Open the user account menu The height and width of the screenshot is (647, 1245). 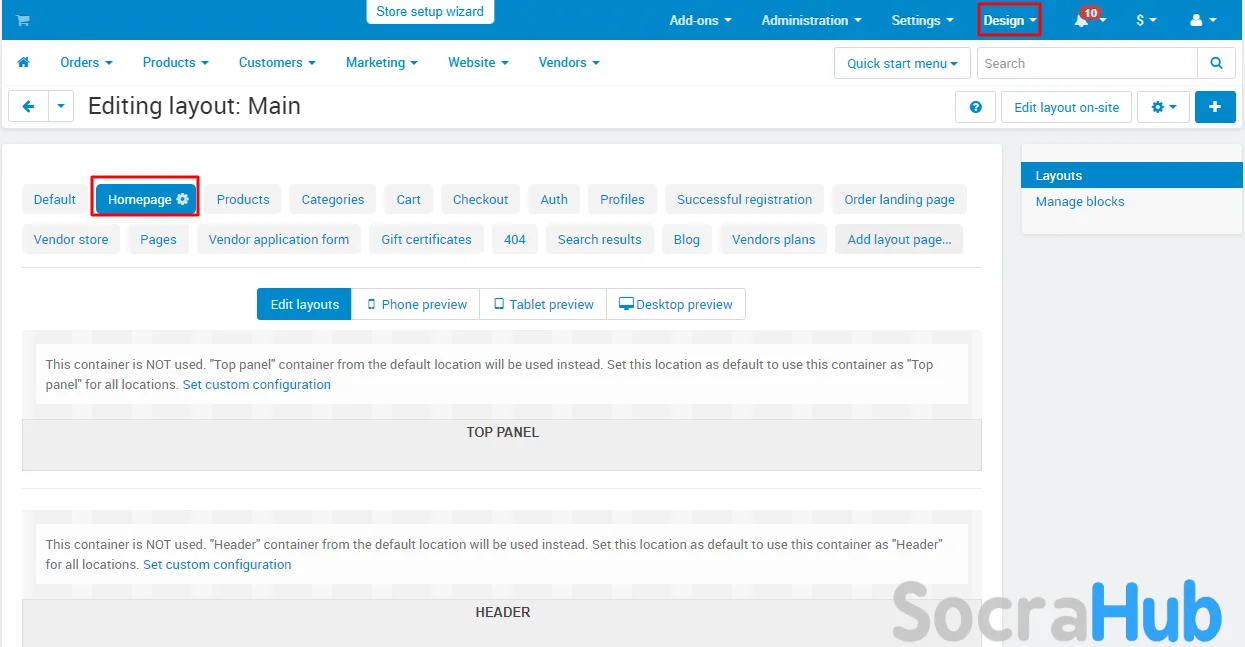pos(1203,20)
